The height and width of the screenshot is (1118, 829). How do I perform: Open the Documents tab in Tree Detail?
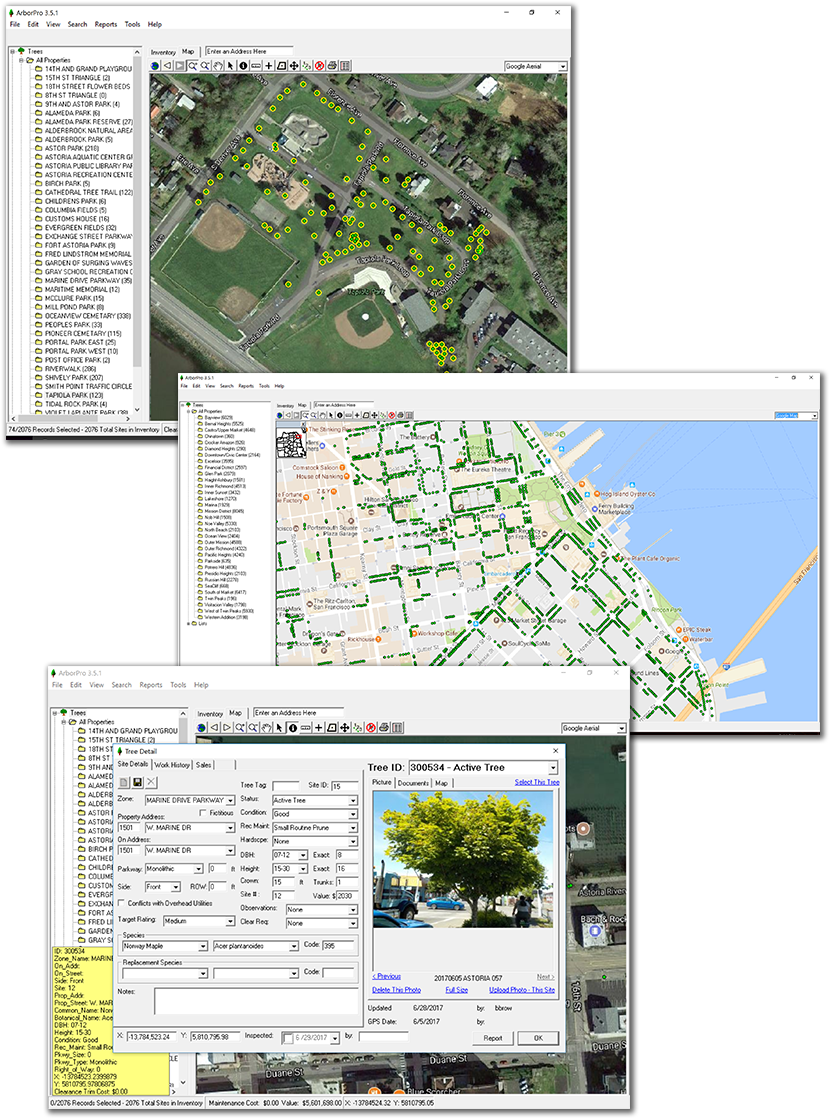(413, 782)
